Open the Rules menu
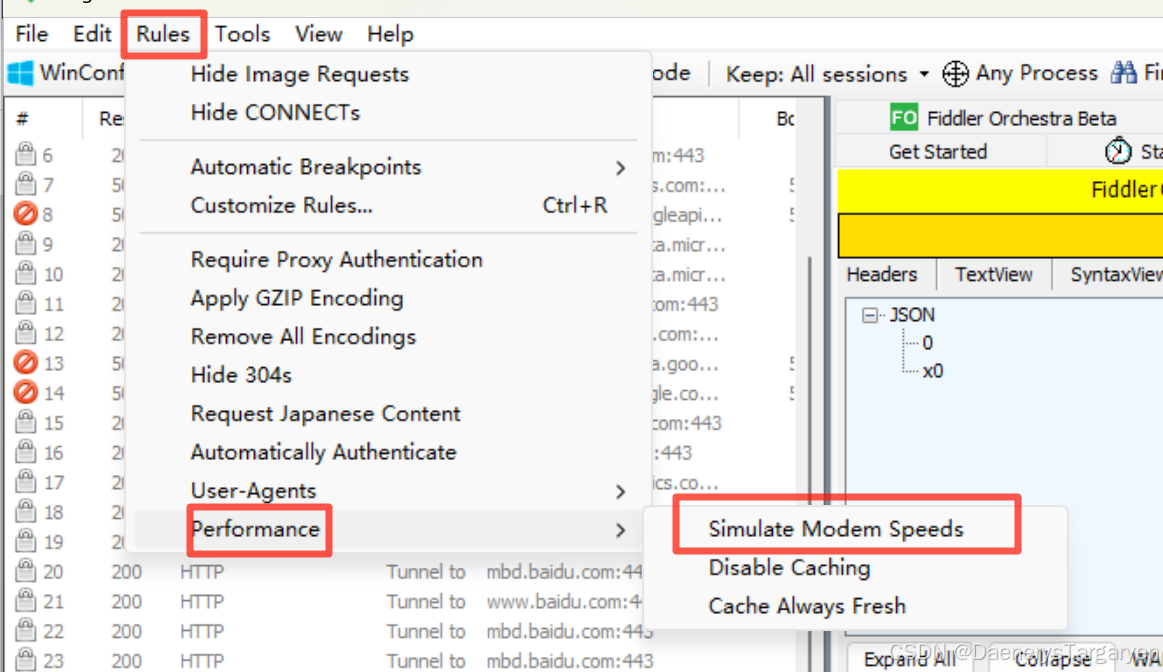 163,34
